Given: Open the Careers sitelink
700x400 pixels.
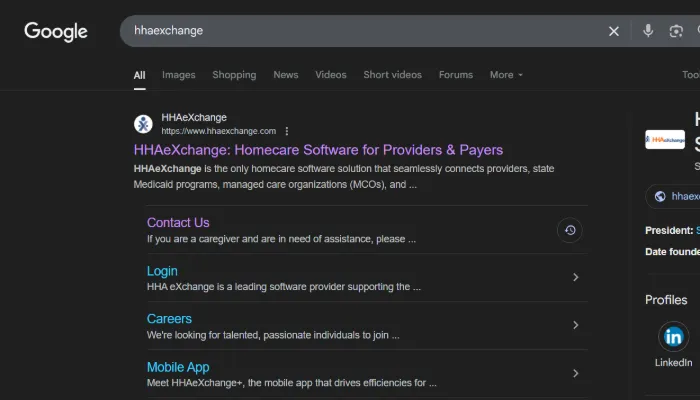Looking at the screenshot, I should [x=169, y=319].
